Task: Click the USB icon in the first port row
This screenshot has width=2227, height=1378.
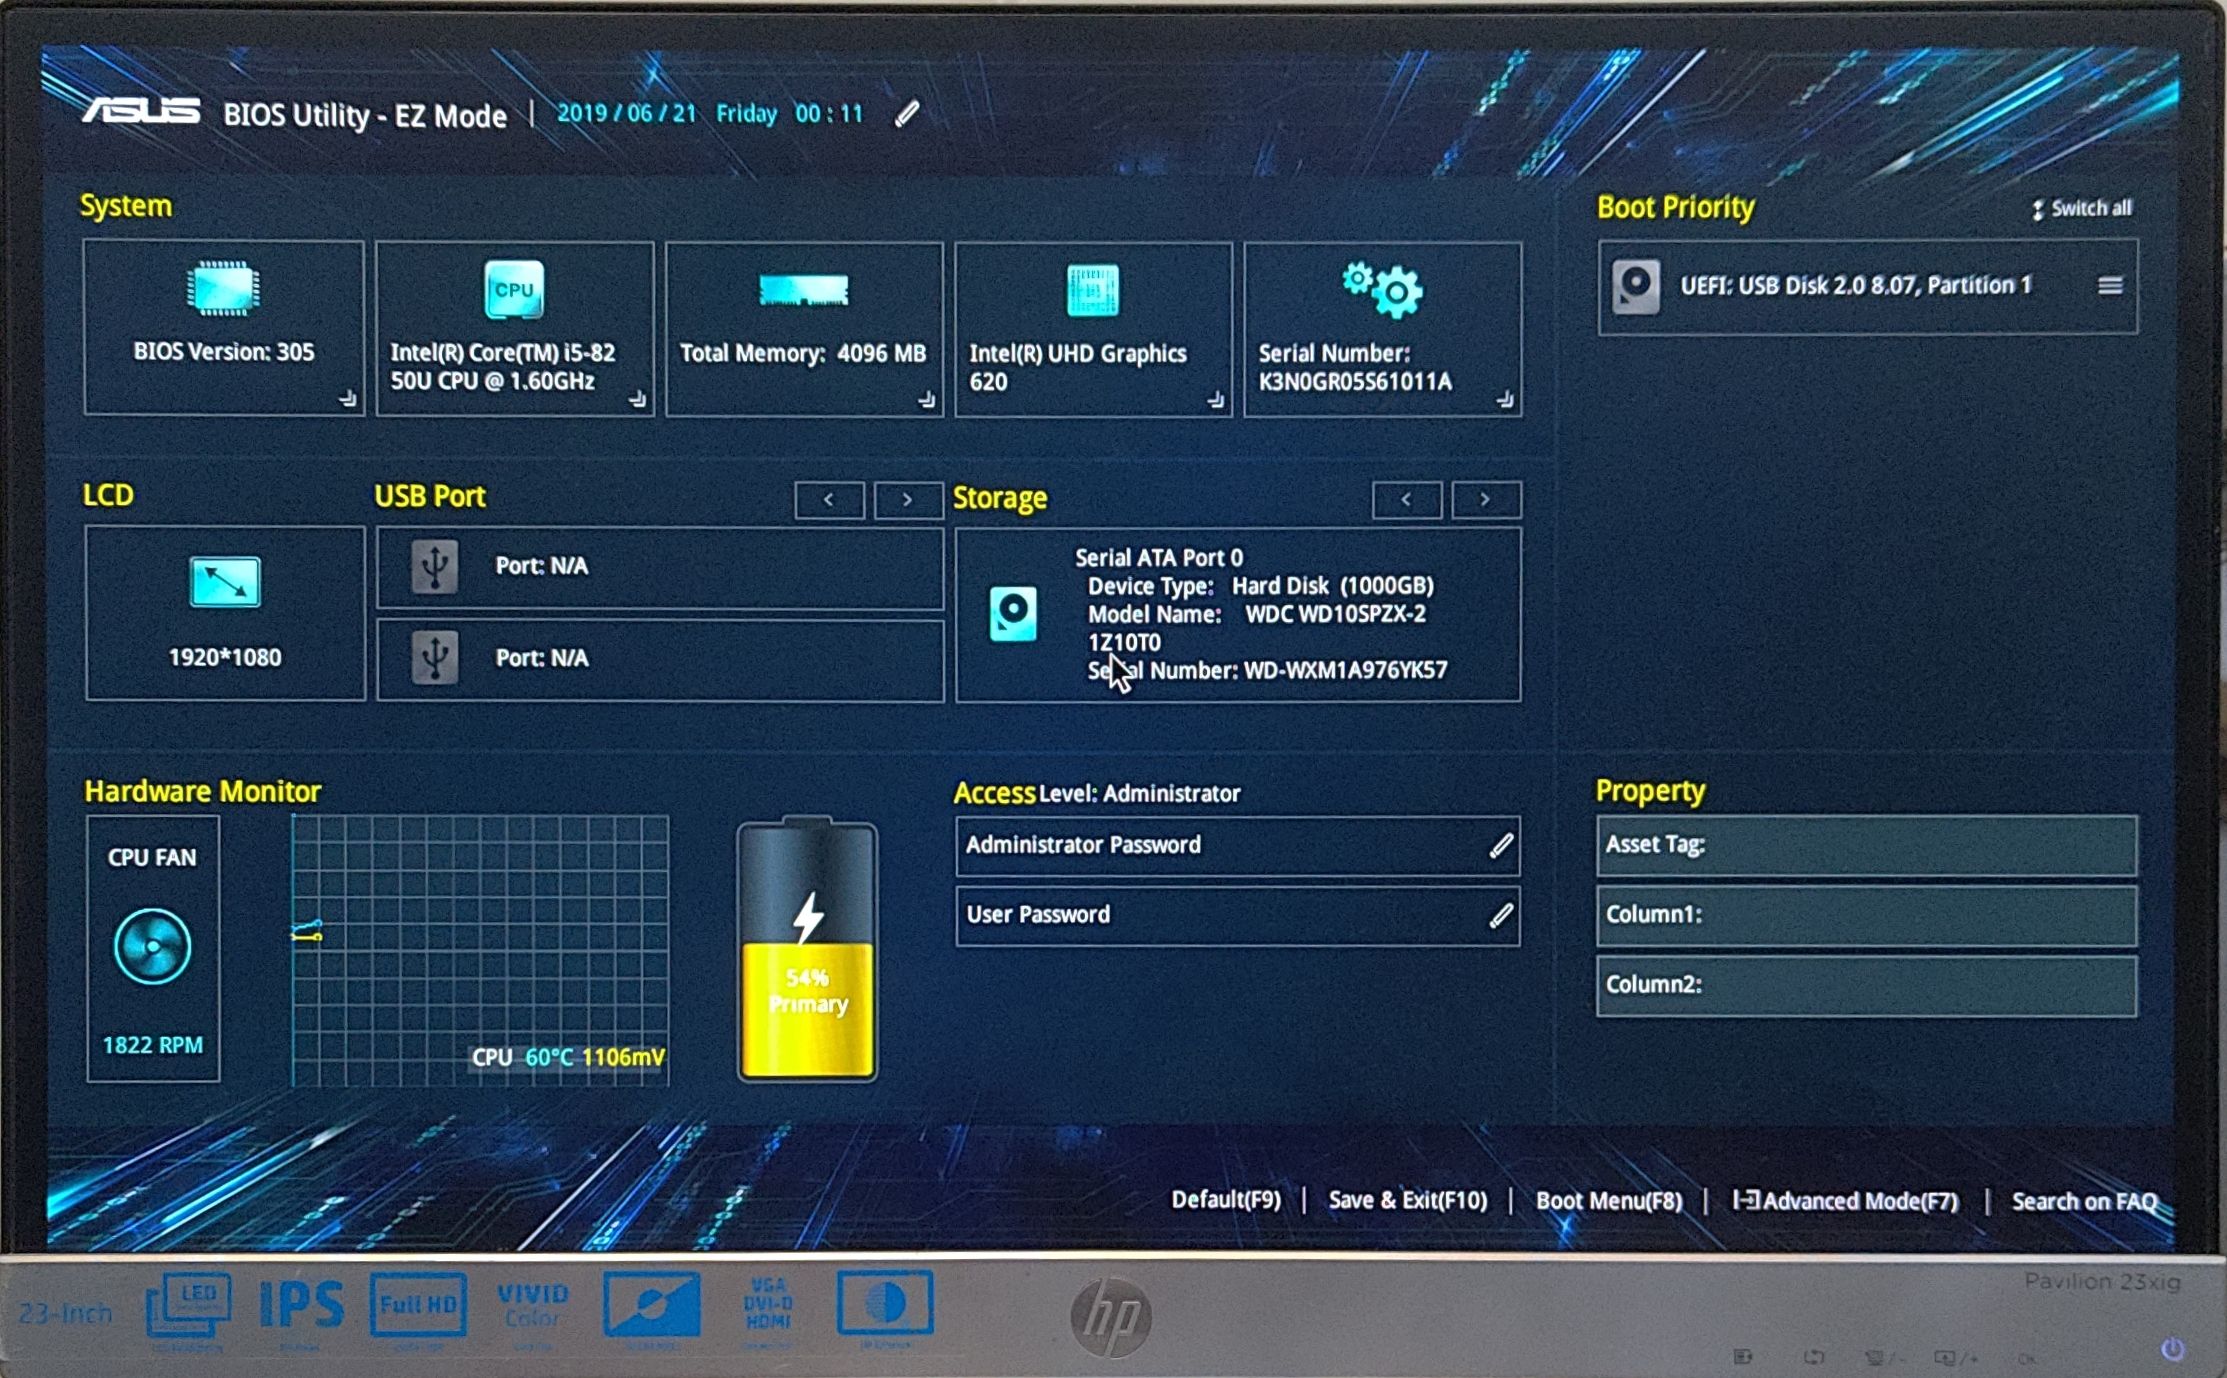Action: coord(435,567)
